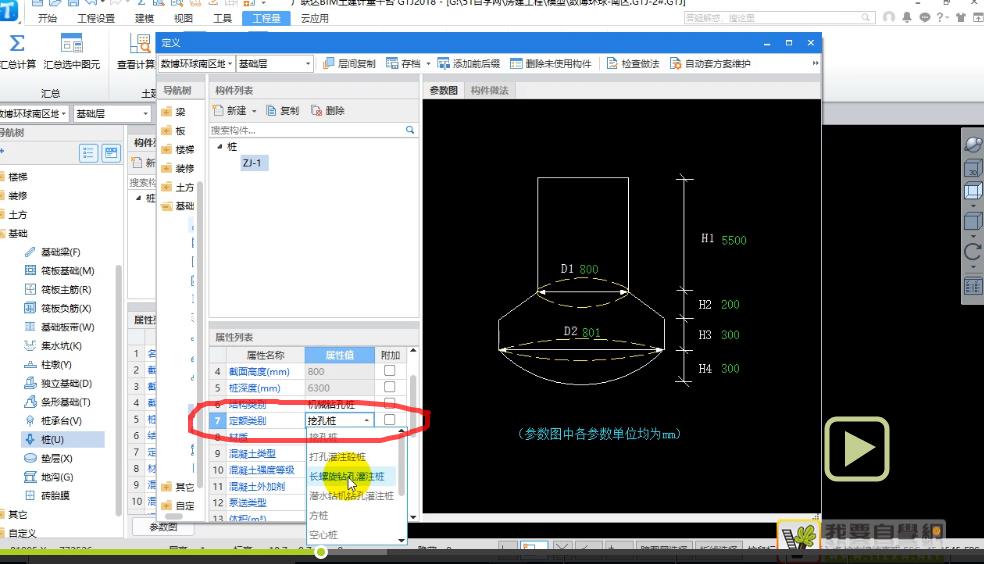
Task: Switch to the 参数图 tab
Action: [444, 90]
